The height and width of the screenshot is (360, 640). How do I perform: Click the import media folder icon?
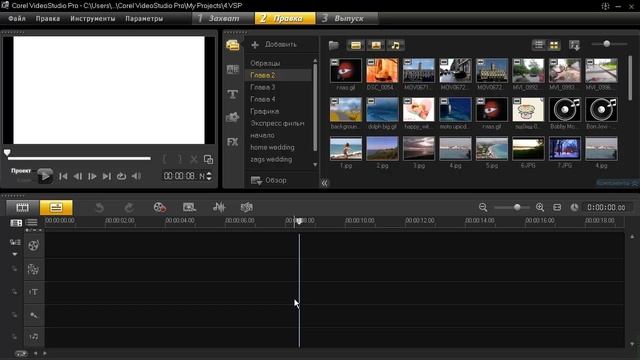[334, 45]
